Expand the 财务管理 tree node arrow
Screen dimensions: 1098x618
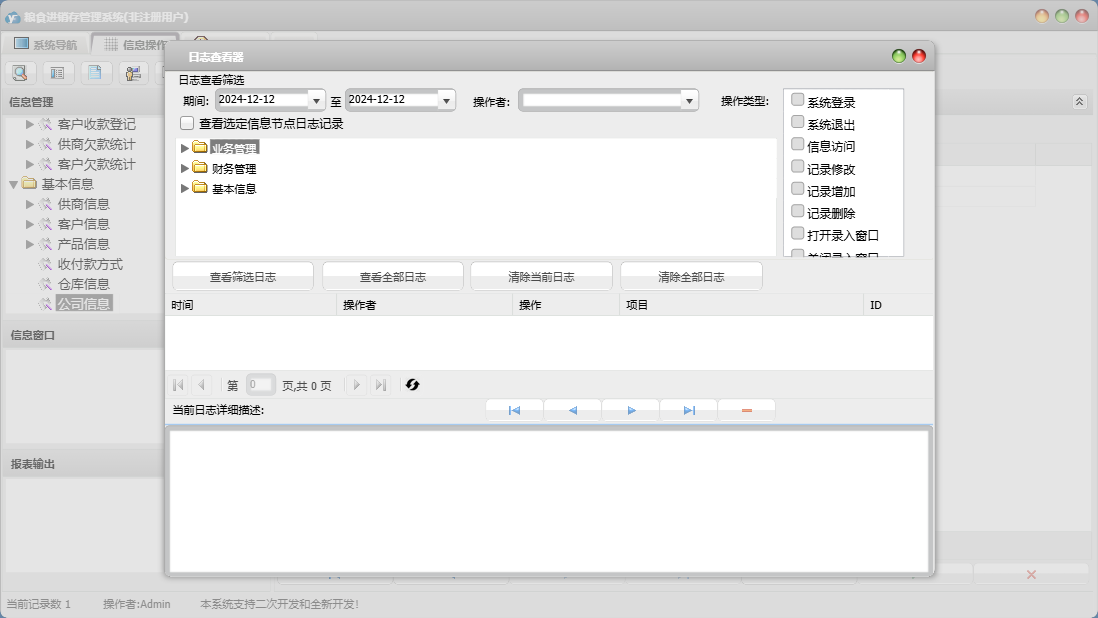(185, 168)
